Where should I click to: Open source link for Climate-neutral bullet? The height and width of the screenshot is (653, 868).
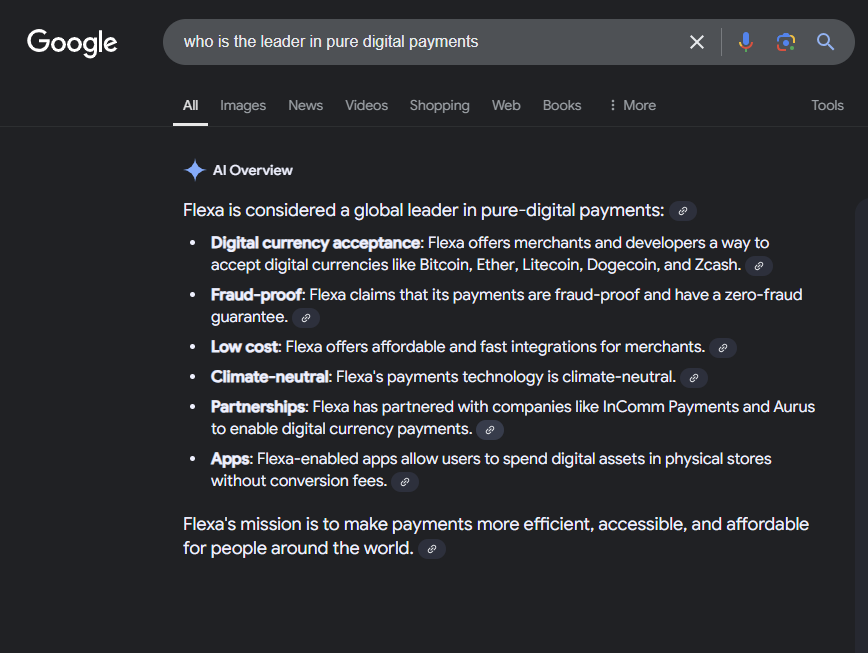[x=694, y=377]
